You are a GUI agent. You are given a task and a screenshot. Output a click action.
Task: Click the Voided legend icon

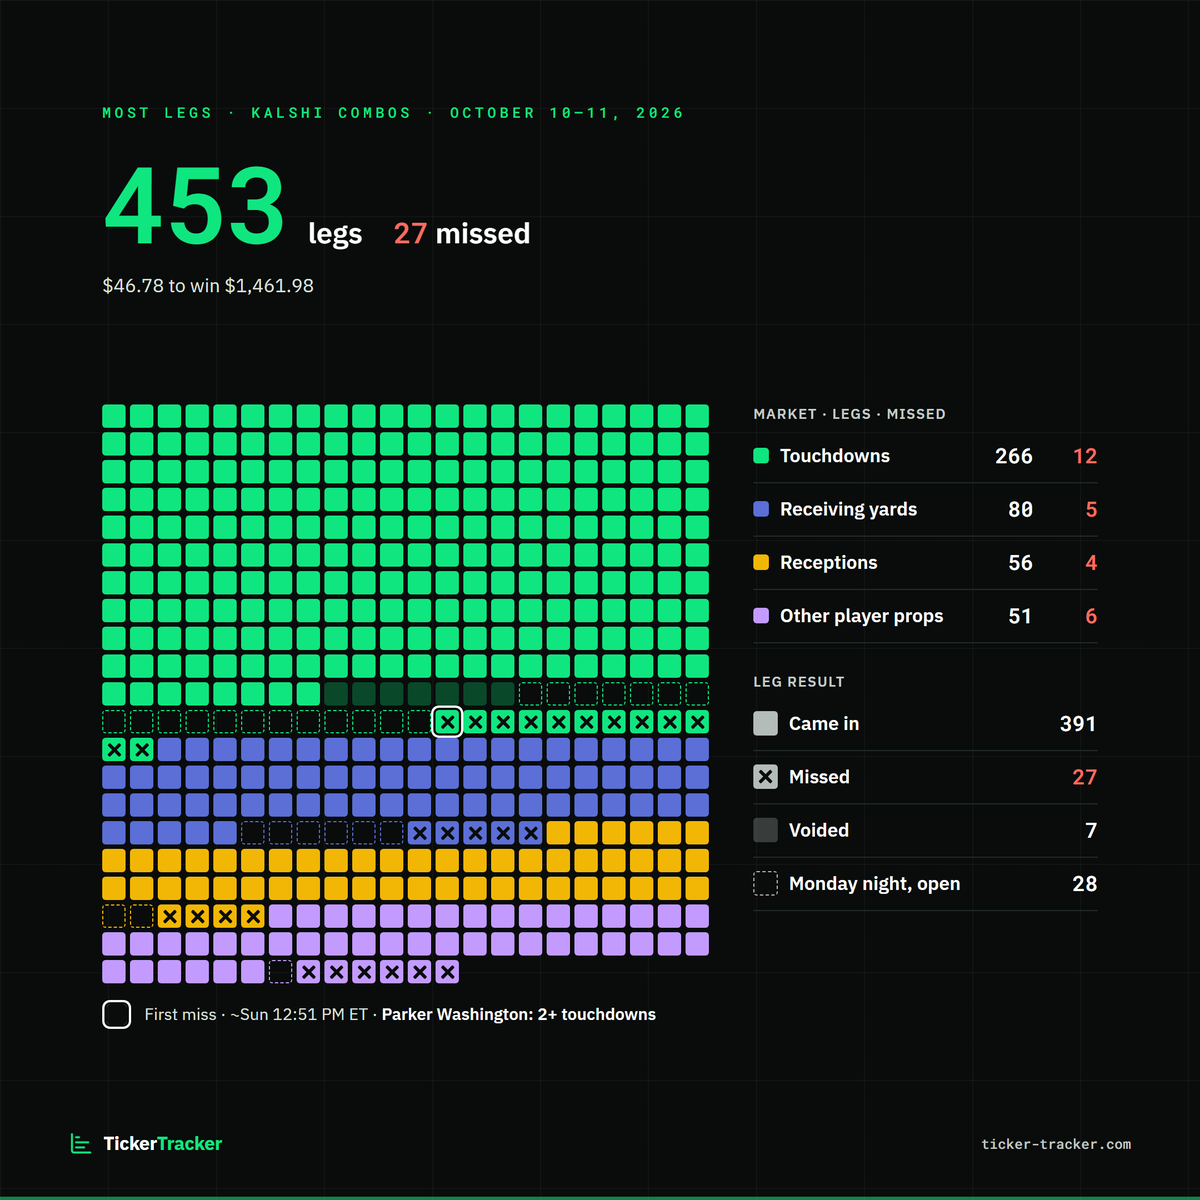(x=765, y=830)
